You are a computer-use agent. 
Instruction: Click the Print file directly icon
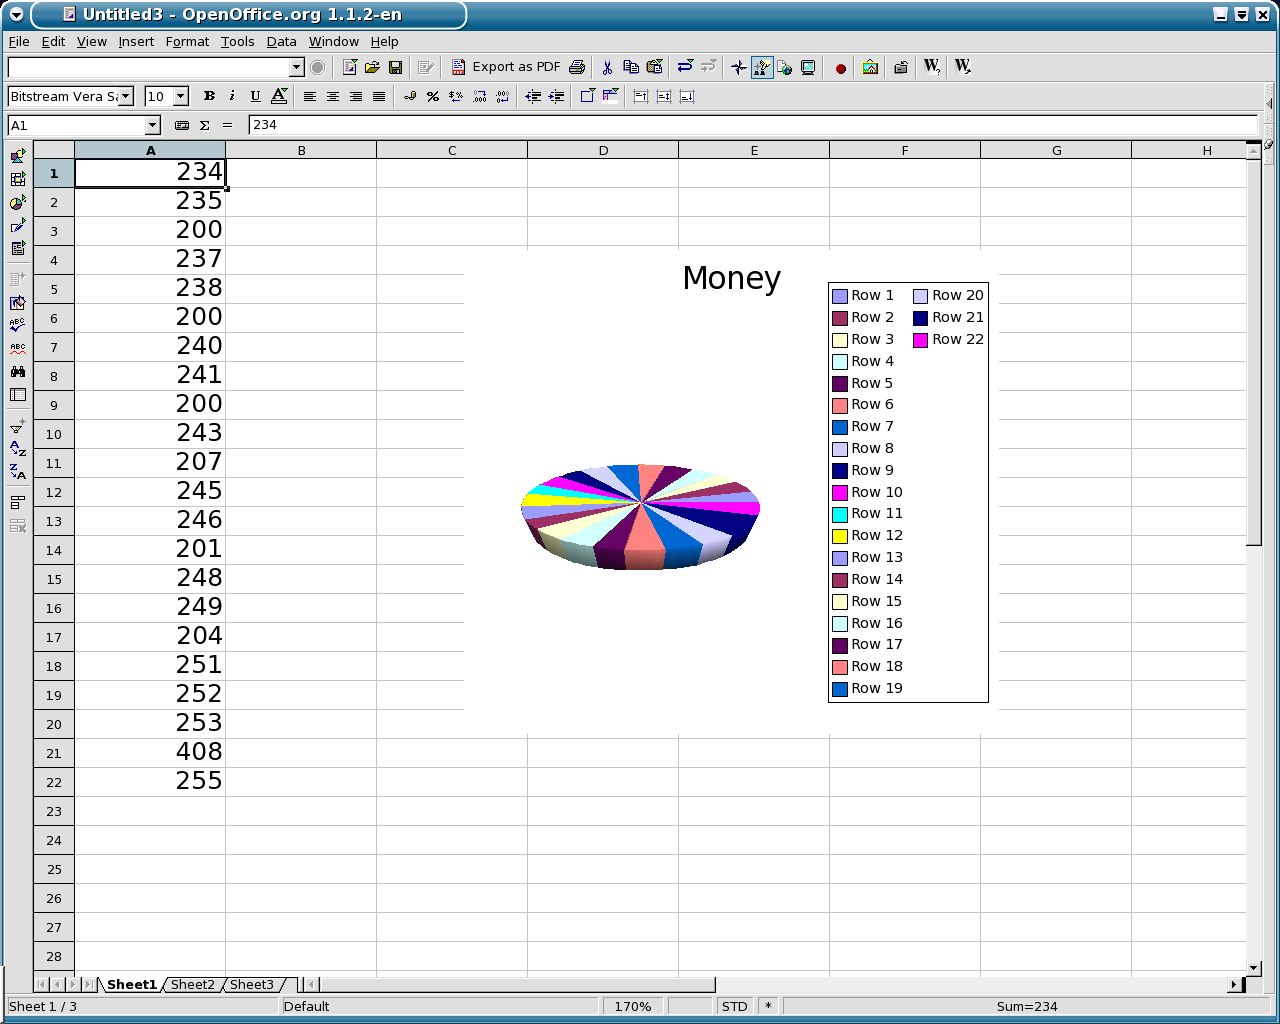(577, 67)
